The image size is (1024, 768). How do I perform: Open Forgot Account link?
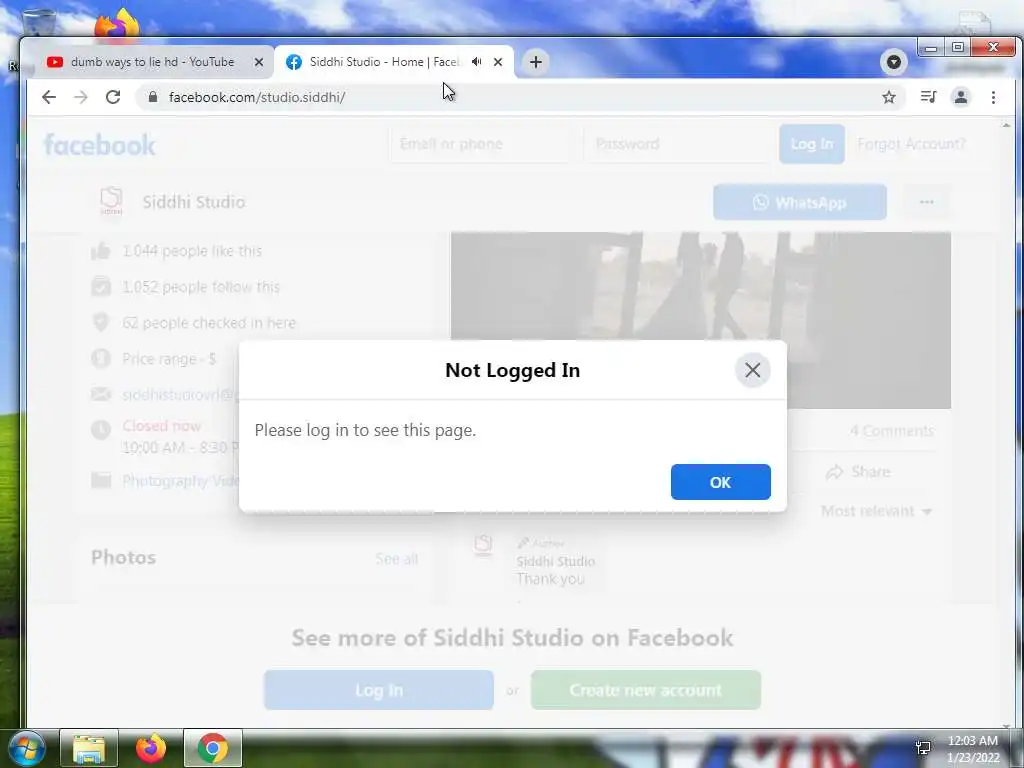pyautogui.click(x=911, y=144)
